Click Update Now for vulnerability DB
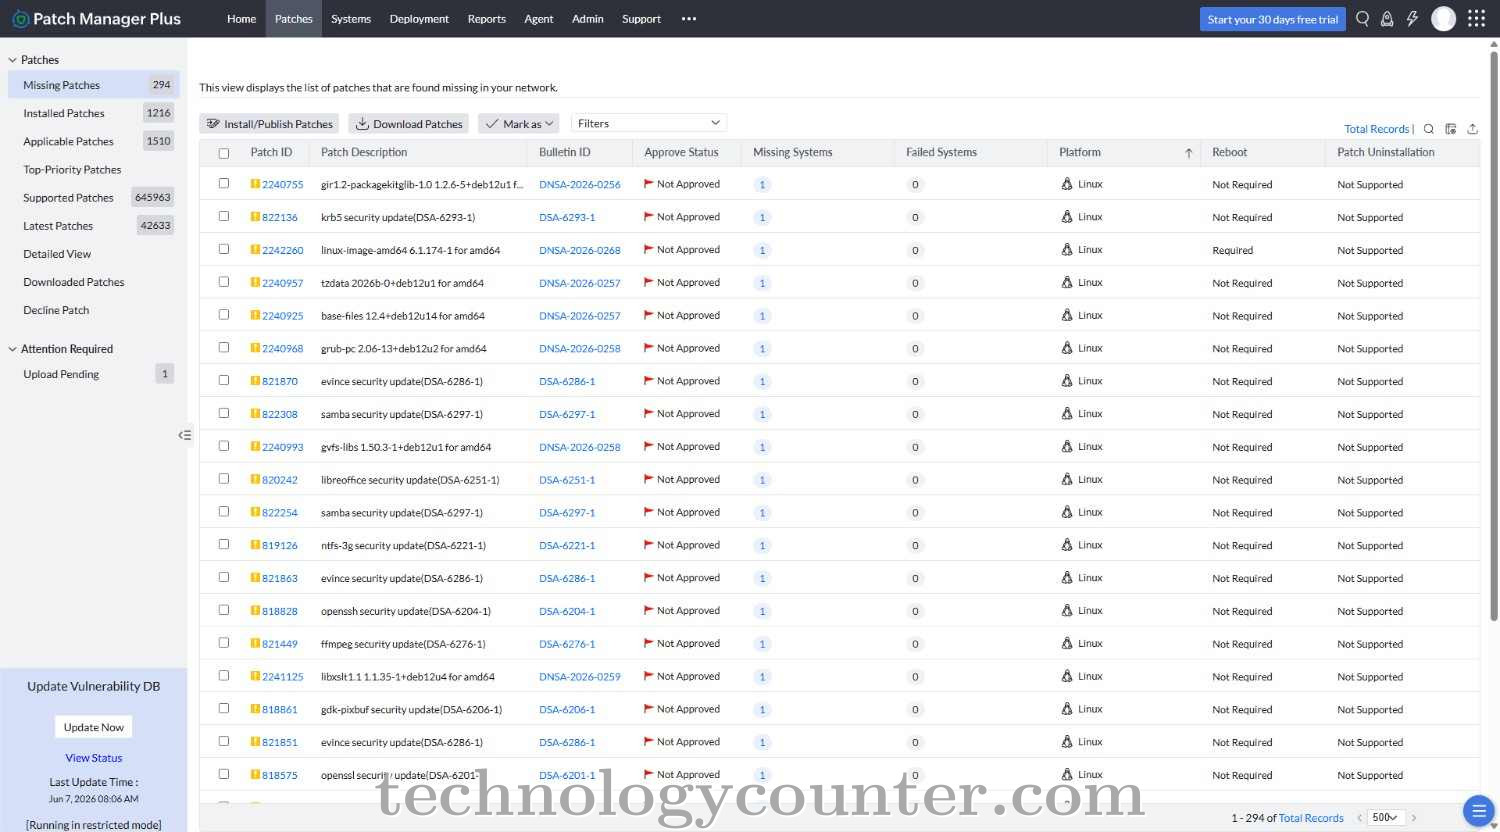This screenshot has width=1500, height=832. [x=94, y=727]
